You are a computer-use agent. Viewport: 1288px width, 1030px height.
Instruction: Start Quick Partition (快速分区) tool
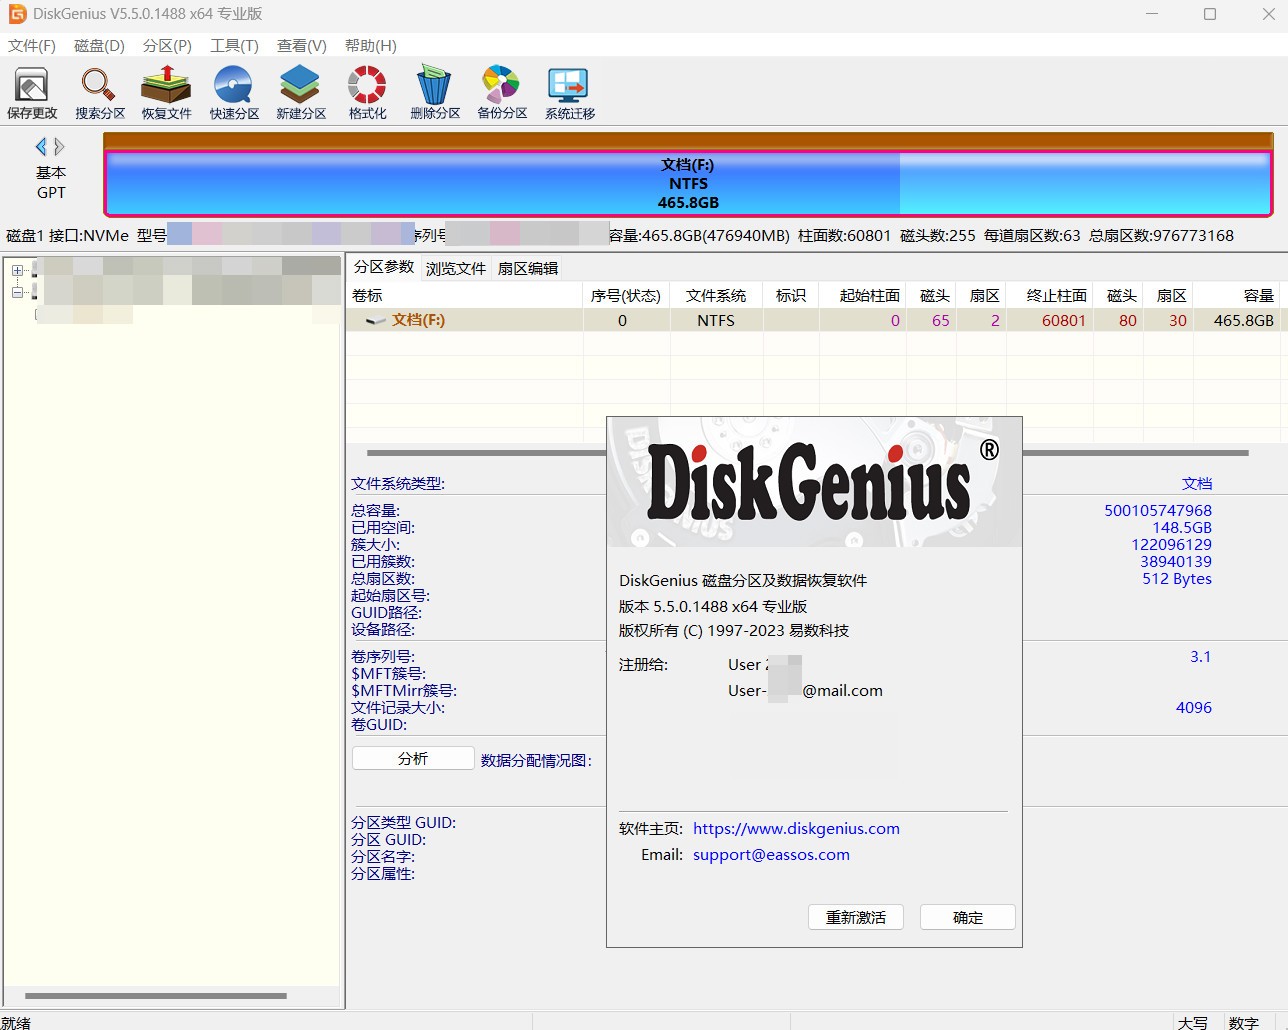pyautogui.click(x=234, y=92)
